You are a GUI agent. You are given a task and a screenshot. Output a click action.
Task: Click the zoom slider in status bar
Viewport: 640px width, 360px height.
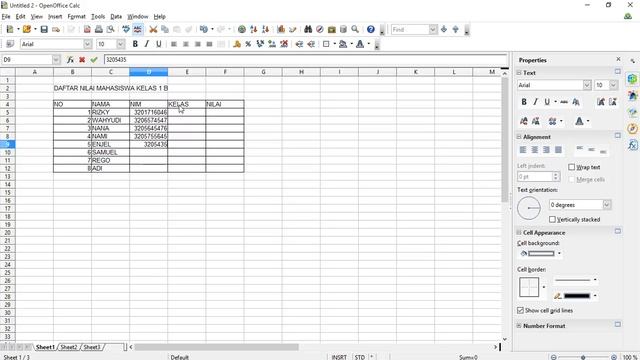(583, 357)
